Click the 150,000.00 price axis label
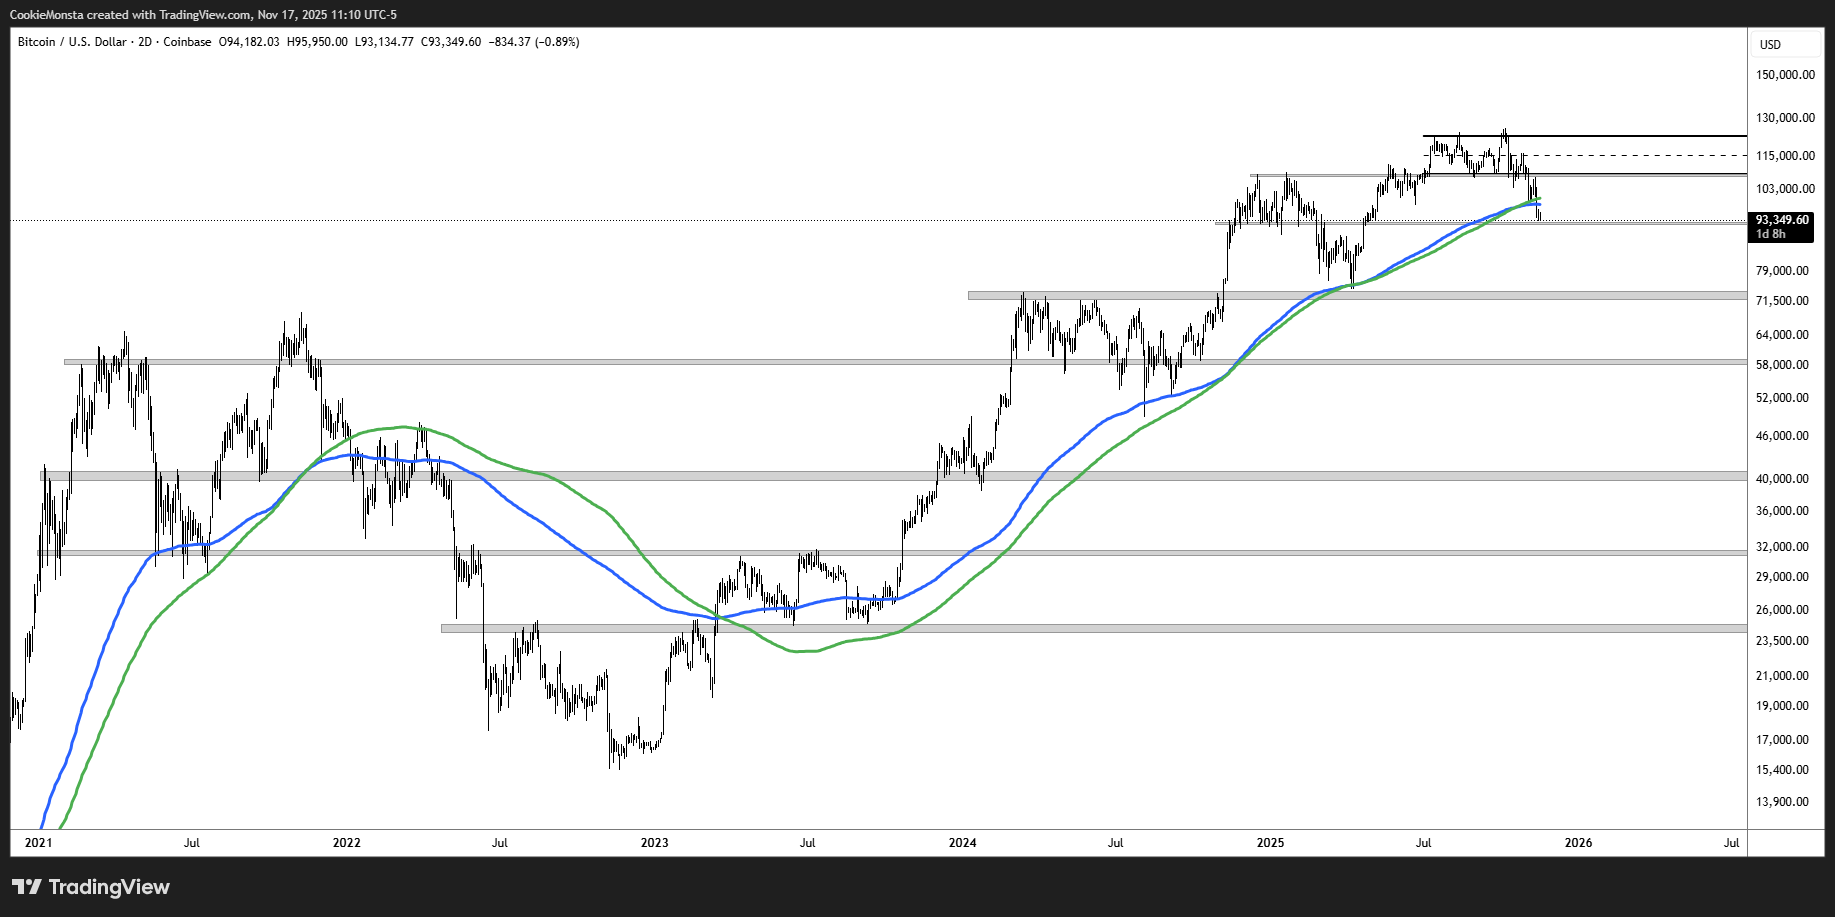Viewport: 1835px width, 917px height. tap(1785, 75)
